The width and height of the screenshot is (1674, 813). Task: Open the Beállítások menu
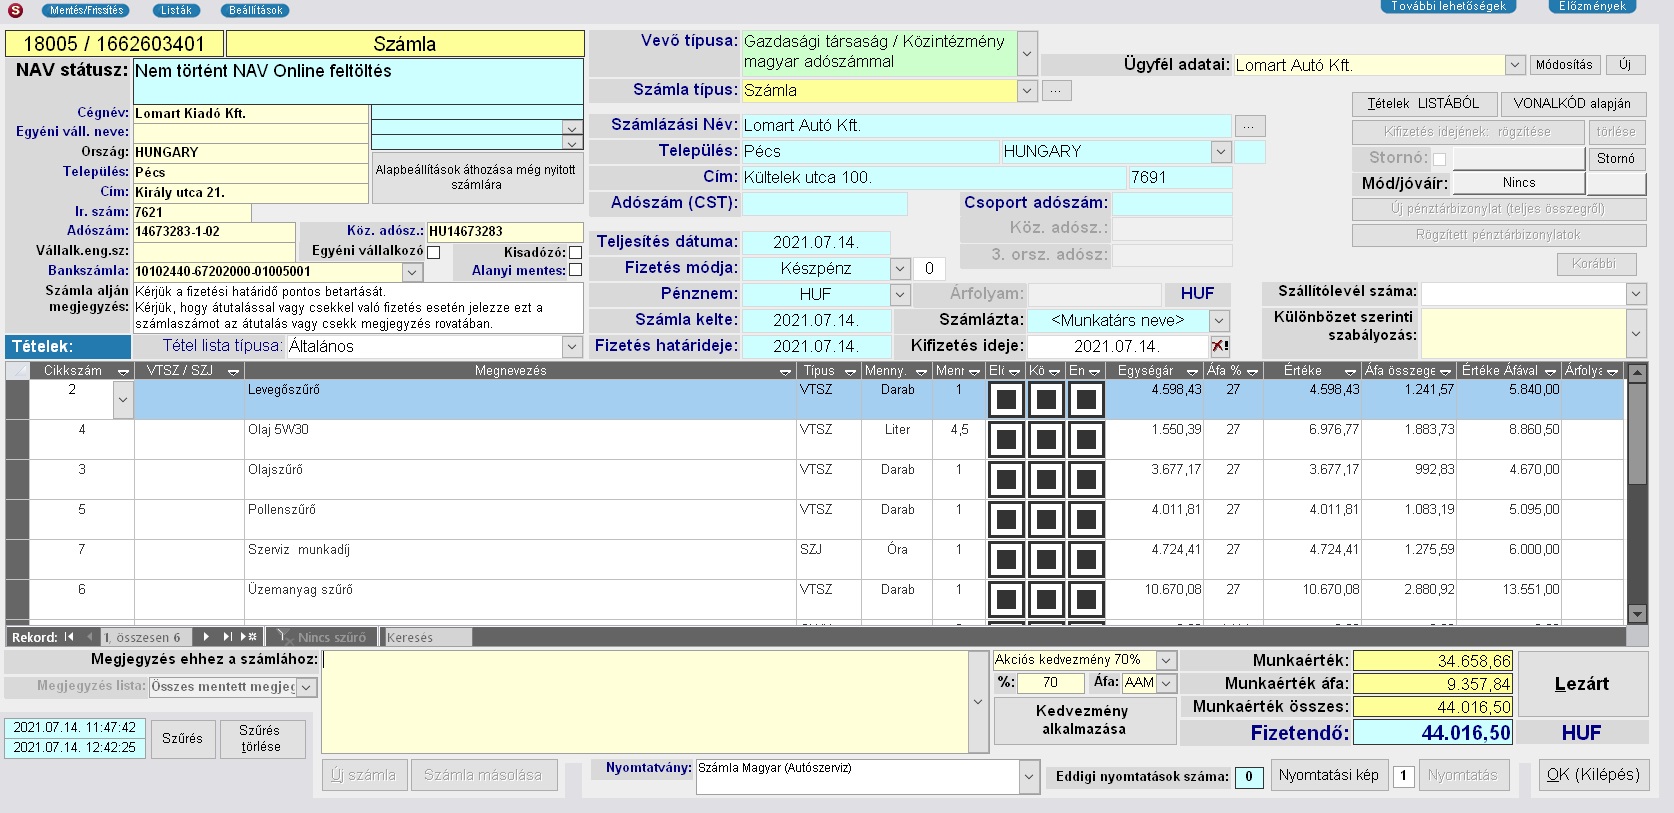[x=255, y=10]
